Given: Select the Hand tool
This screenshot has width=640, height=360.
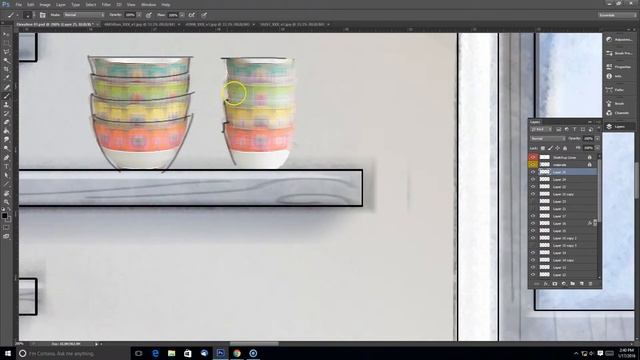Looking at the screenshot, I should pos(7,193).
